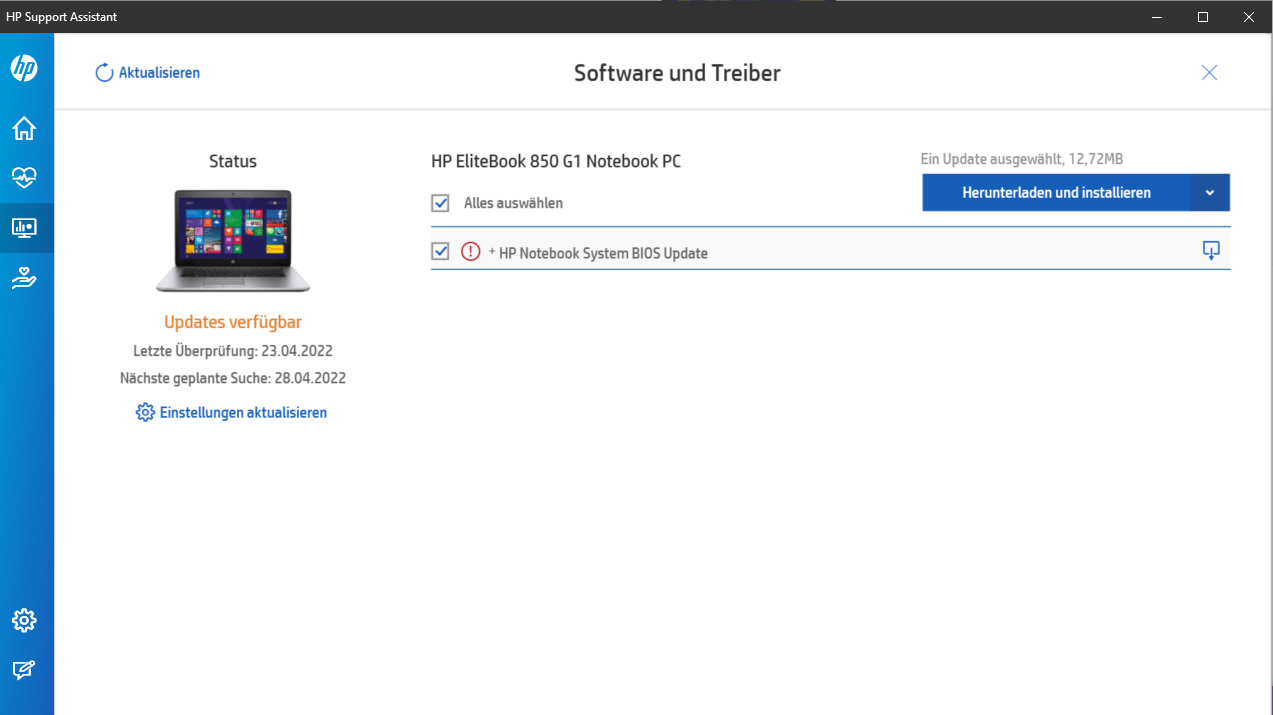Screen dimensions: 1273x715
Task: Open the feedback icon in sidebar
Action: [x=24, y=670]
